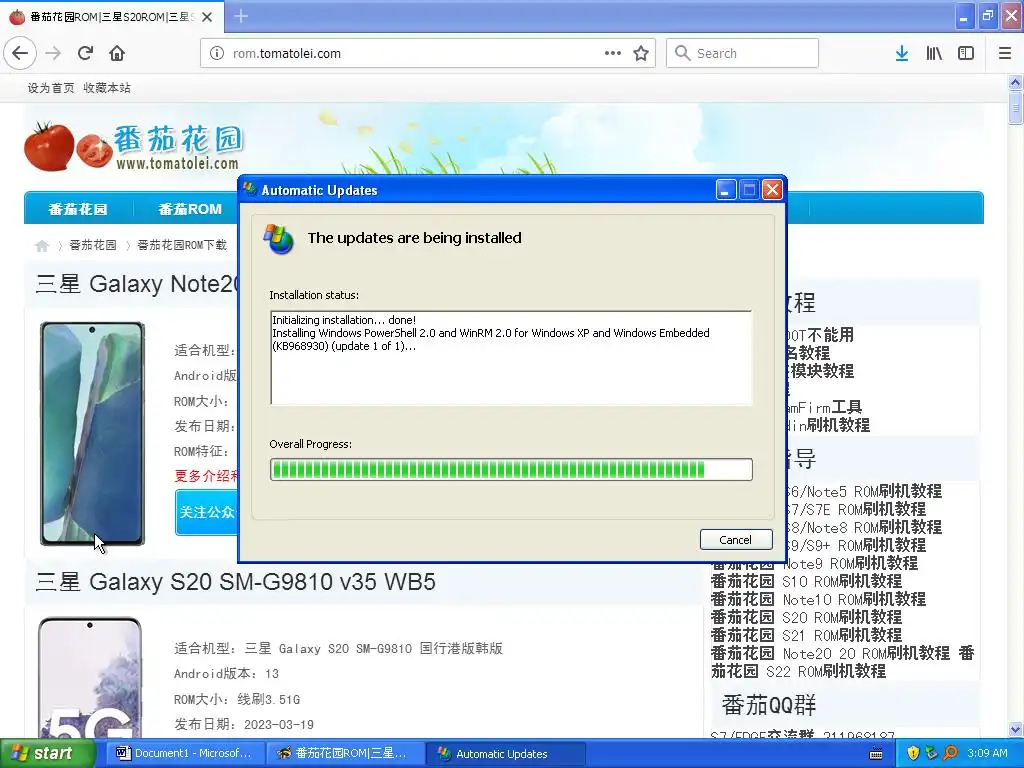Screen dimensions: 1024x768
Task: Click the Automatic Updates tray icon
Action: point(931,754)
